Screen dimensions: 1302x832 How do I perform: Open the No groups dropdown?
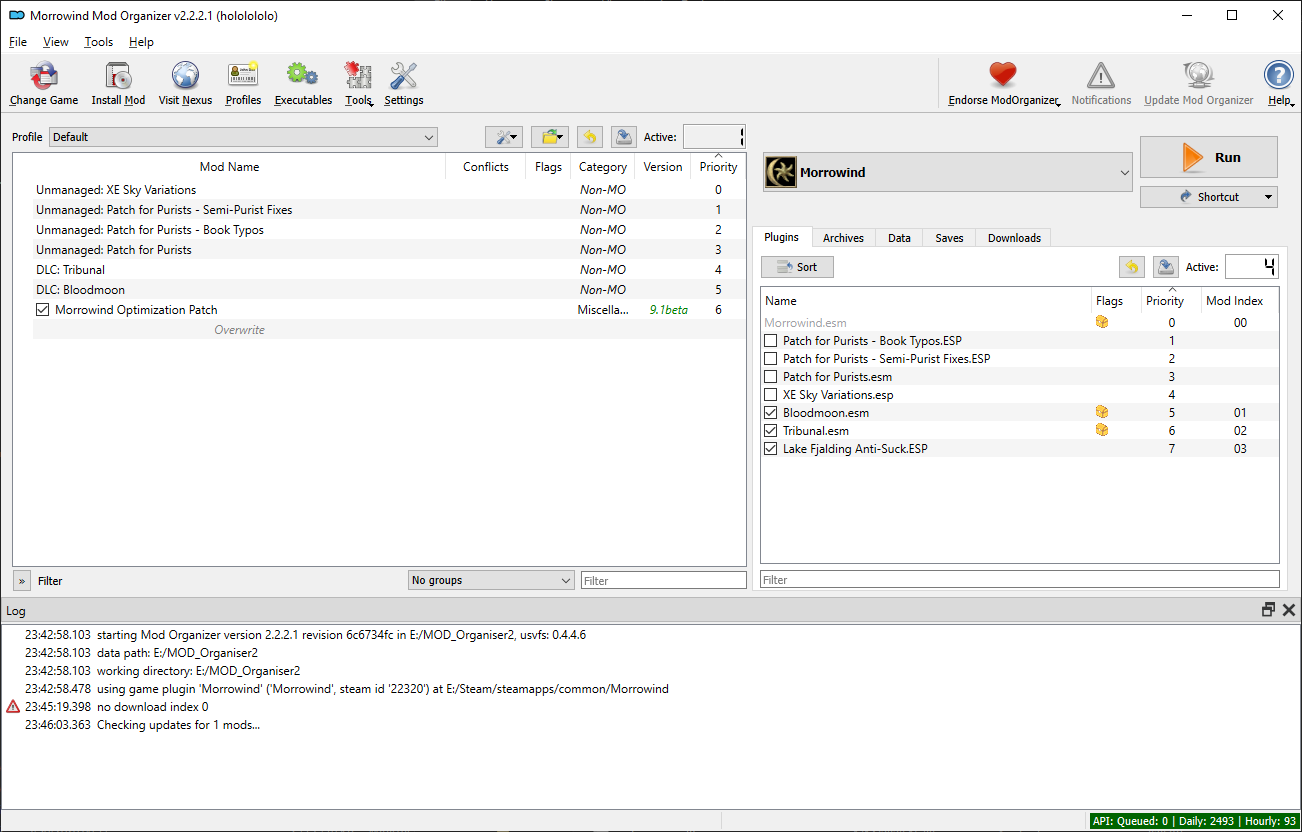pos(491,580)
